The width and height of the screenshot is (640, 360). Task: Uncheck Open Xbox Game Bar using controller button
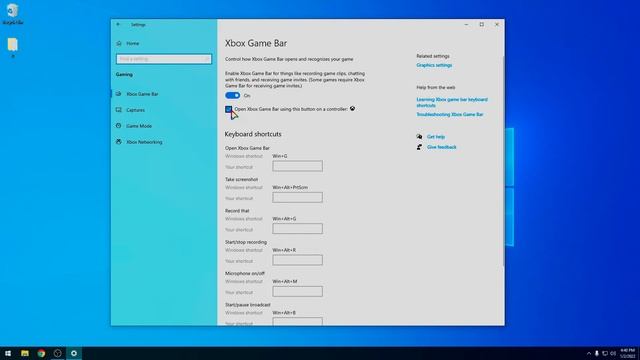229,109
